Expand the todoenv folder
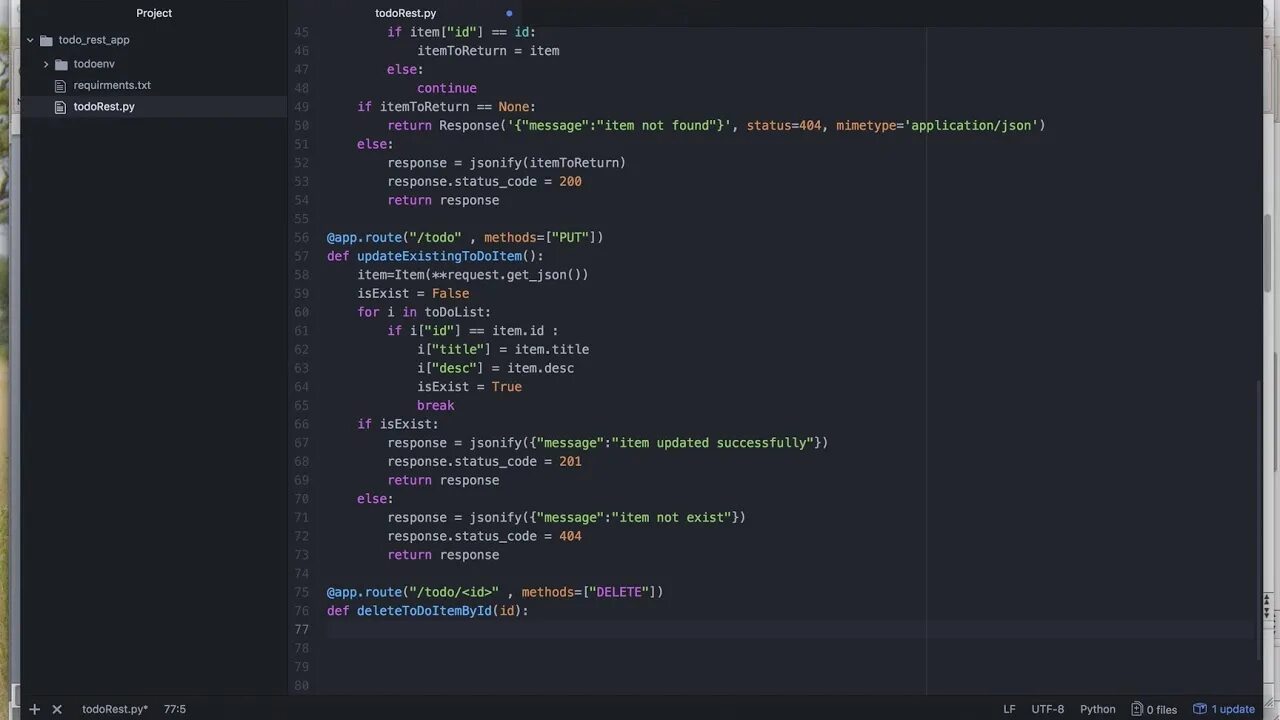This screenshot has width=1280, height=720. 46,64
